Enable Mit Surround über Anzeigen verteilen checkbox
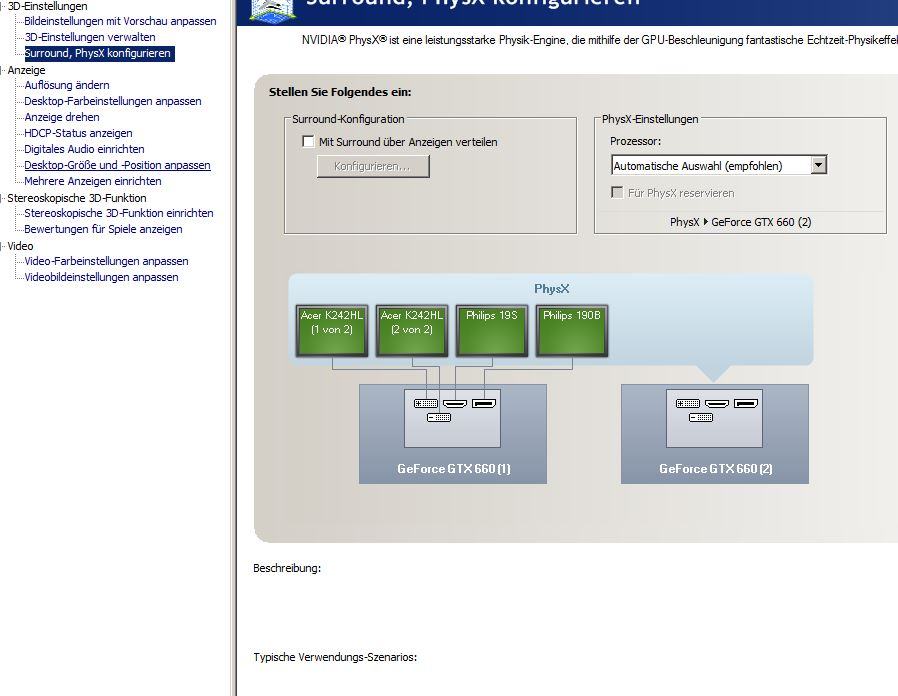898x696 pixels. tap(308, 141)
